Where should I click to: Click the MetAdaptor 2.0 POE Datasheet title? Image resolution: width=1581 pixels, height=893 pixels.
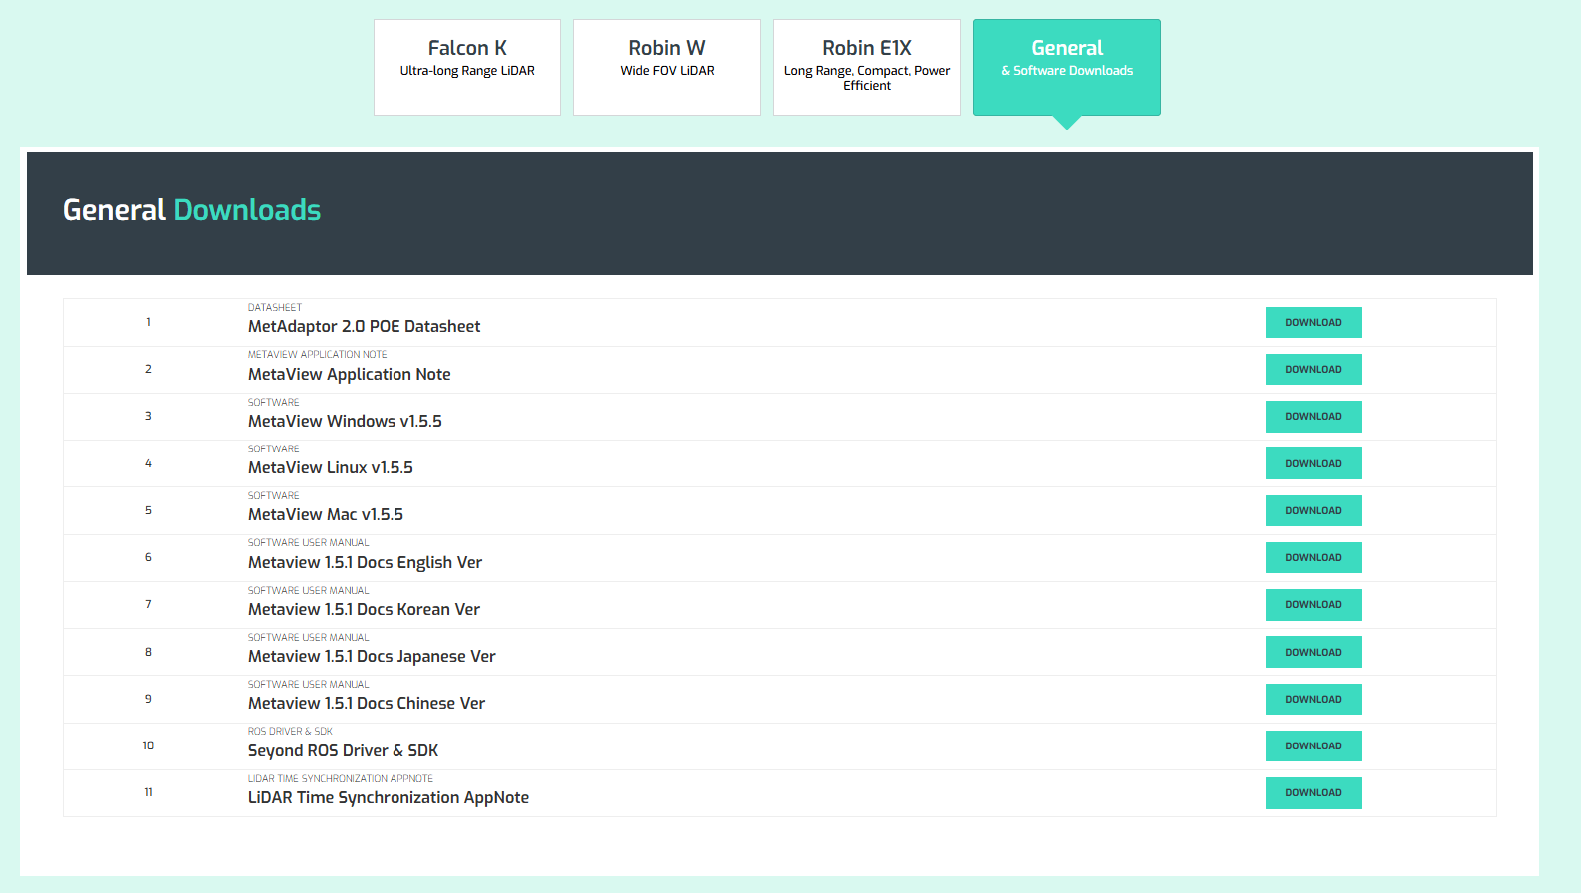point(364,327)
